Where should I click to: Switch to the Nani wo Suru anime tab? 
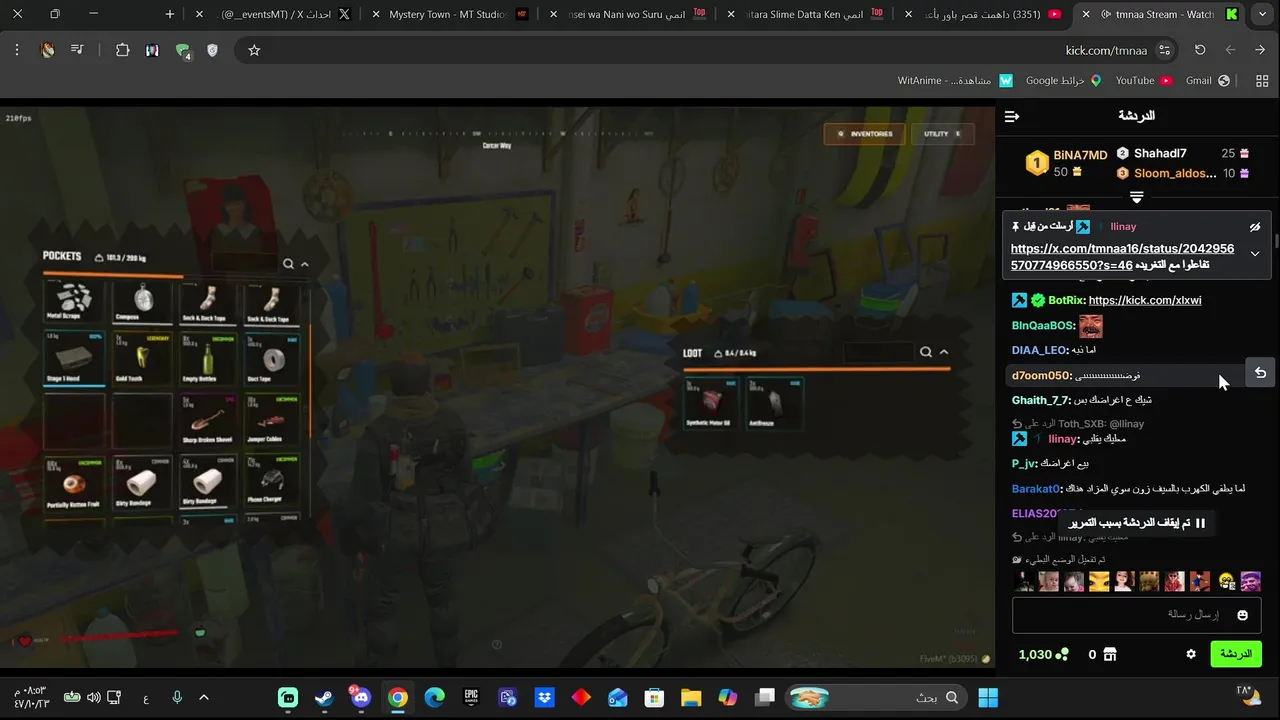click(628, 14)
